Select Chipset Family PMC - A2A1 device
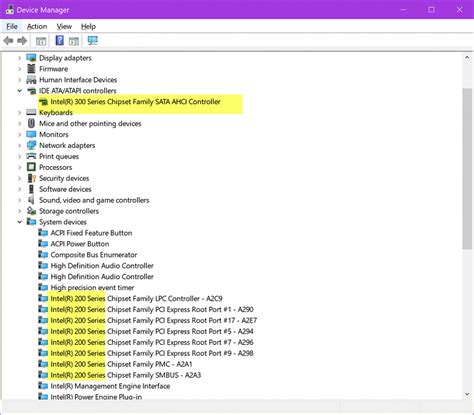 pos(121,364)
